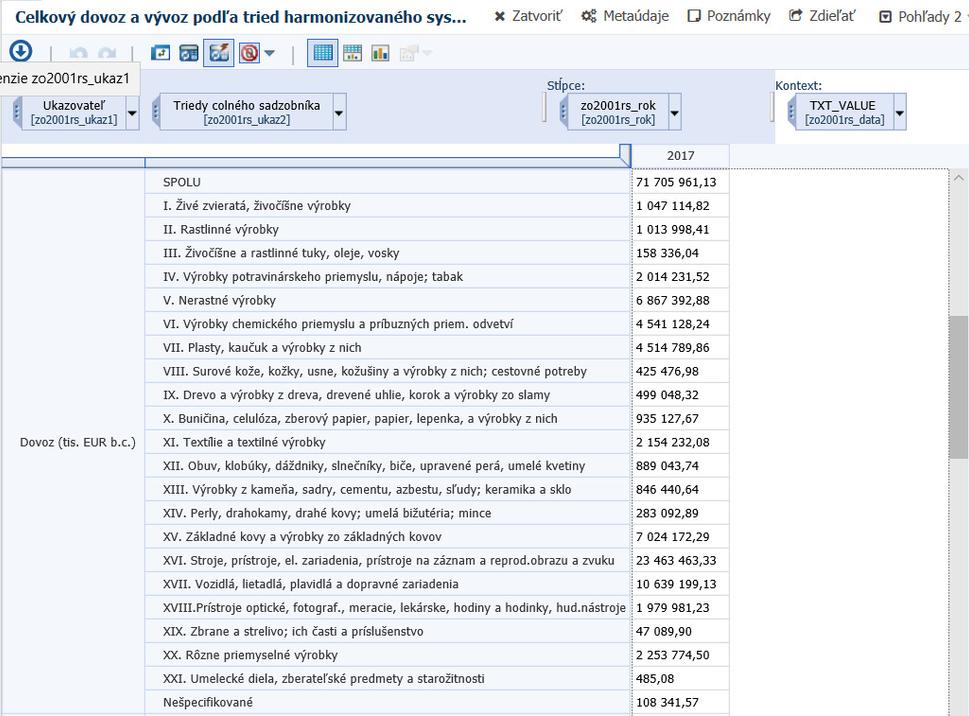
Task: Click the greyed-out chart type icon
Action: pos(409,54)
